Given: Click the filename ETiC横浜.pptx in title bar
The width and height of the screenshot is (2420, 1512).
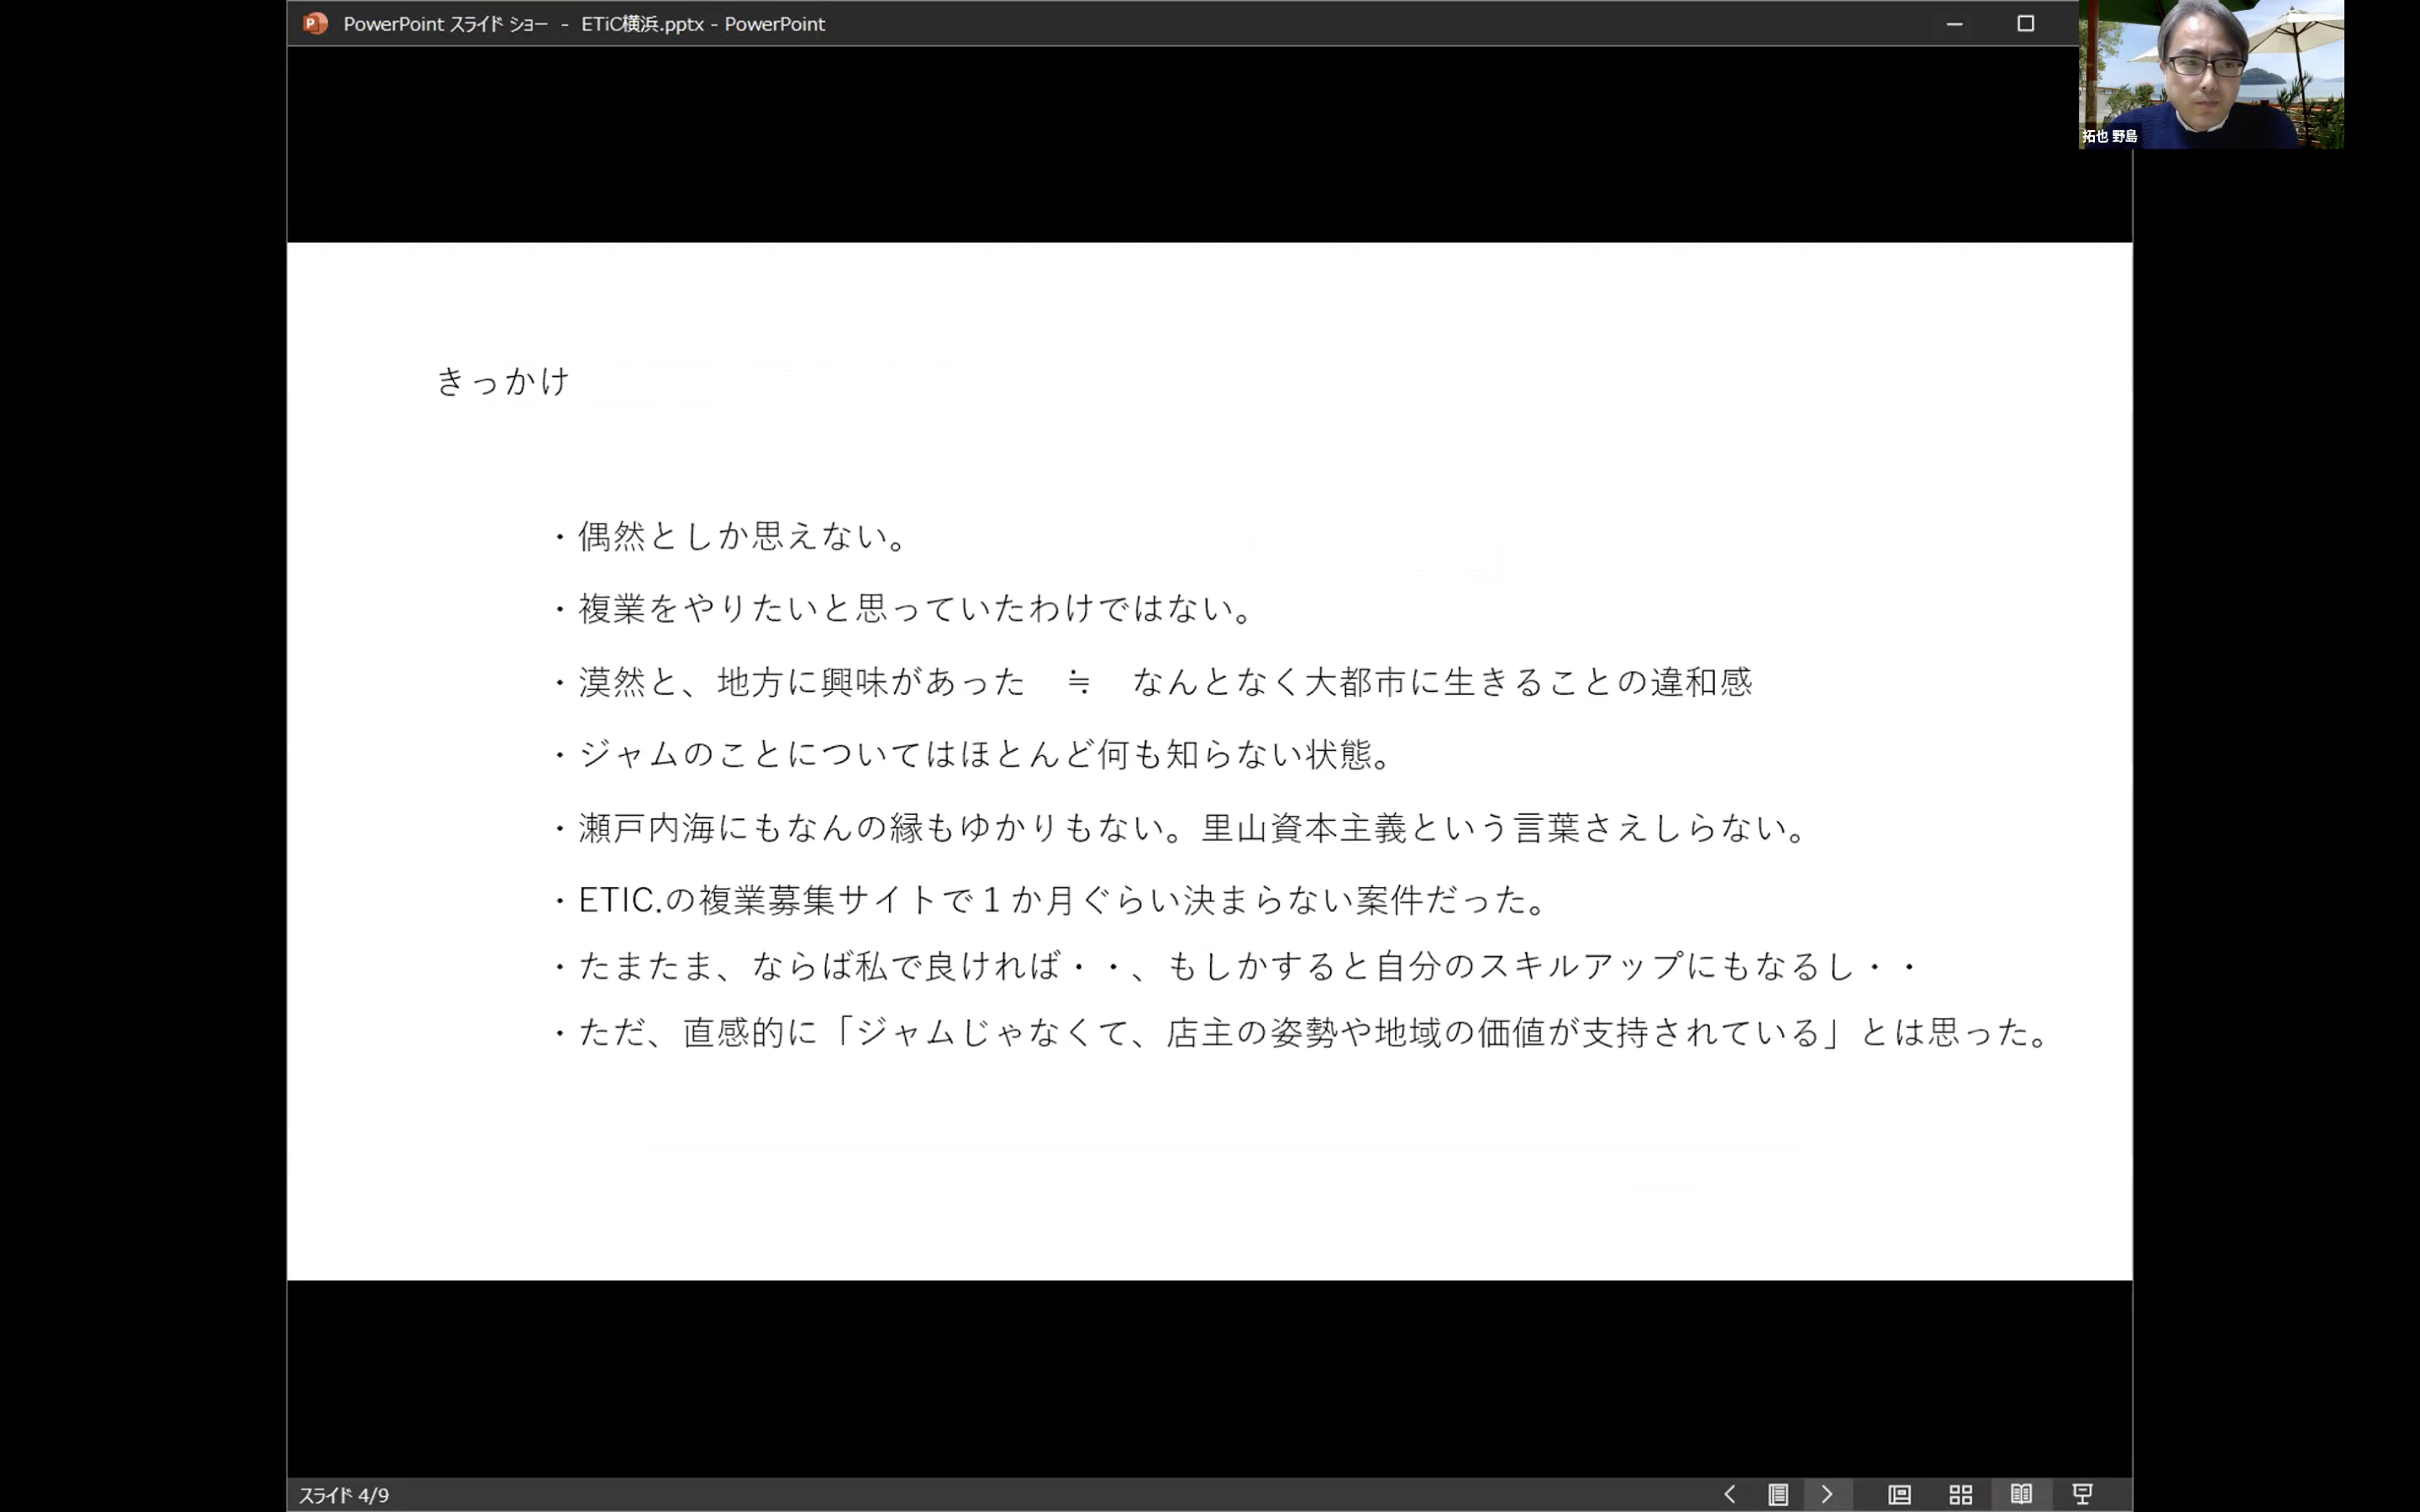Looking at the screenshot, I should tap(647, 23).
